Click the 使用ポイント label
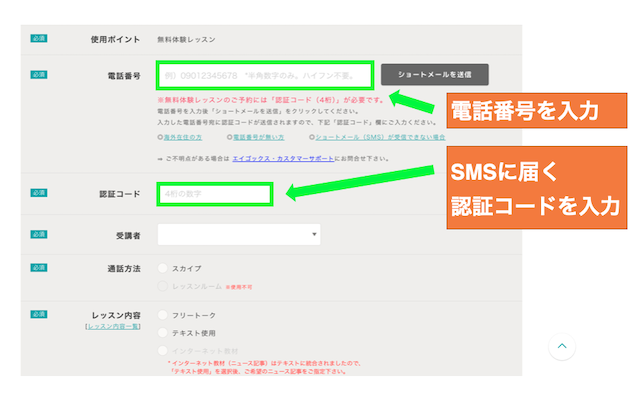Screen dimensions: 640x394 tap(116, 40)
